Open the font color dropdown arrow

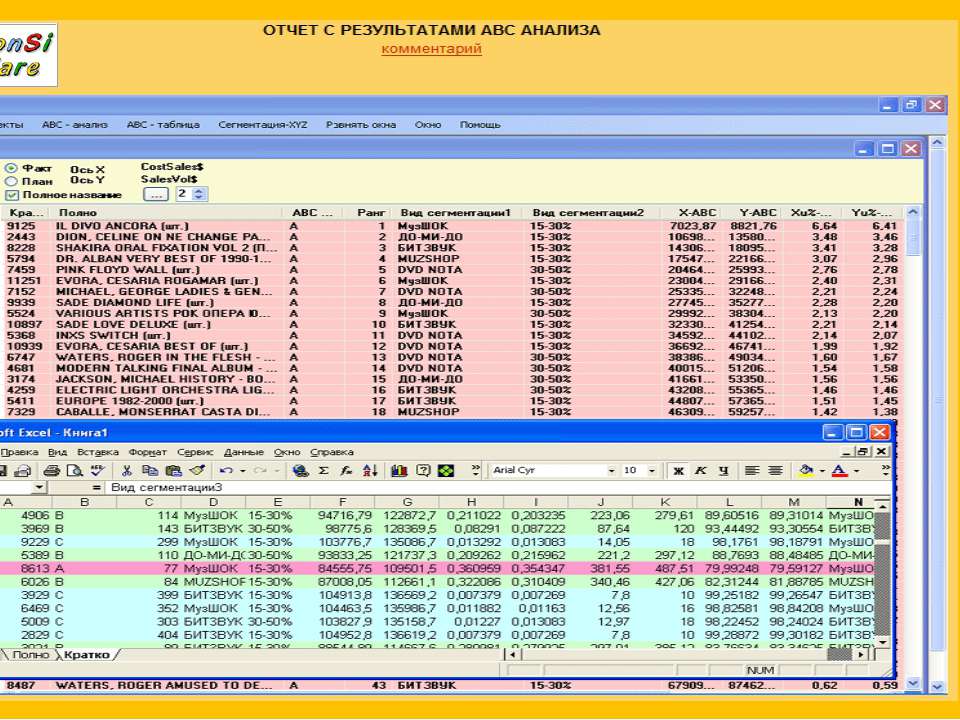click(x=856, y=470)
